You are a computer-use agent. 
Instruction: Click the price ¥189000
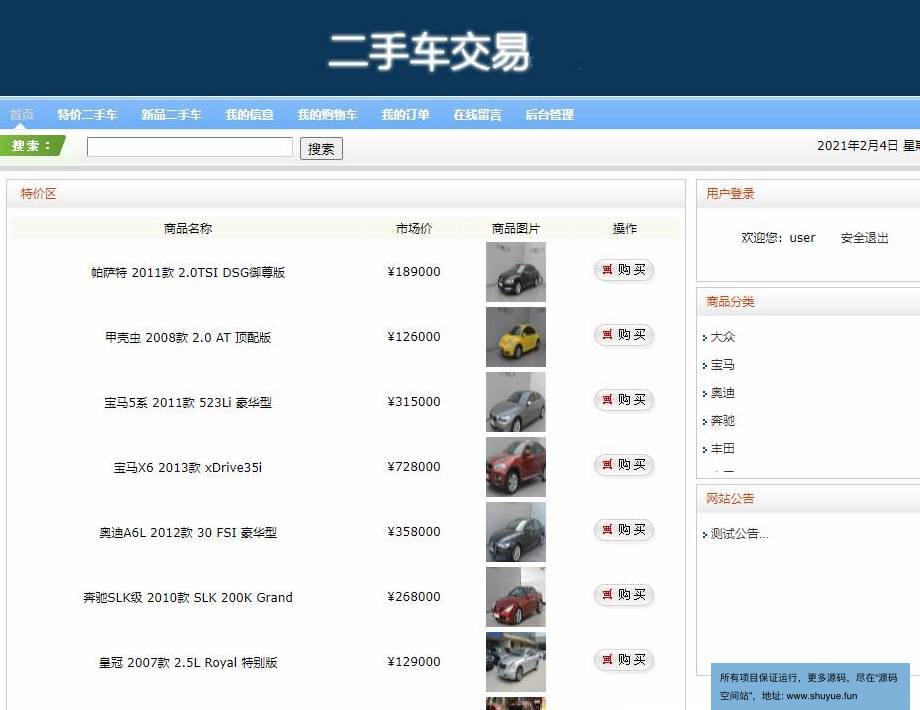point(414,272)
